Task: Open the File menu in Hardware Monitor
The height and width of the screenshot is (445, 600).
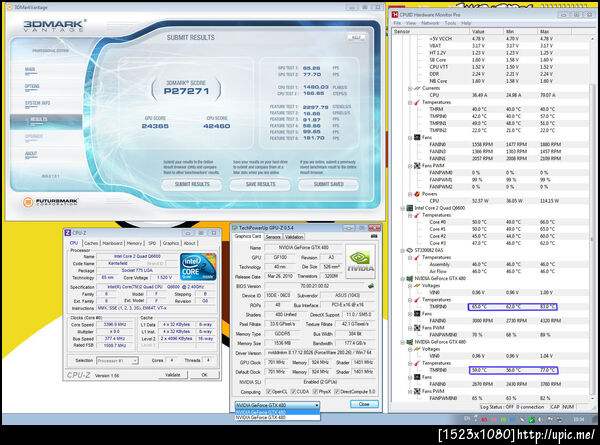Action: coord(397,23)
